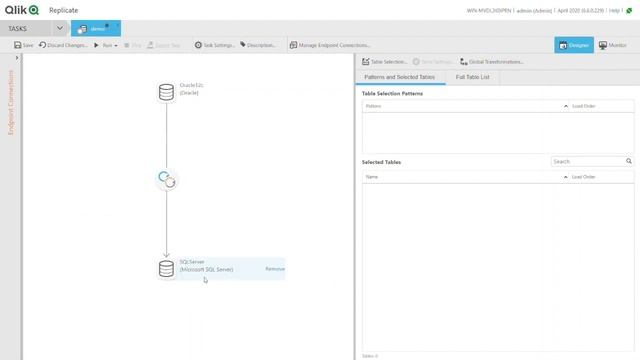Open the TASKS view tab

18,29
